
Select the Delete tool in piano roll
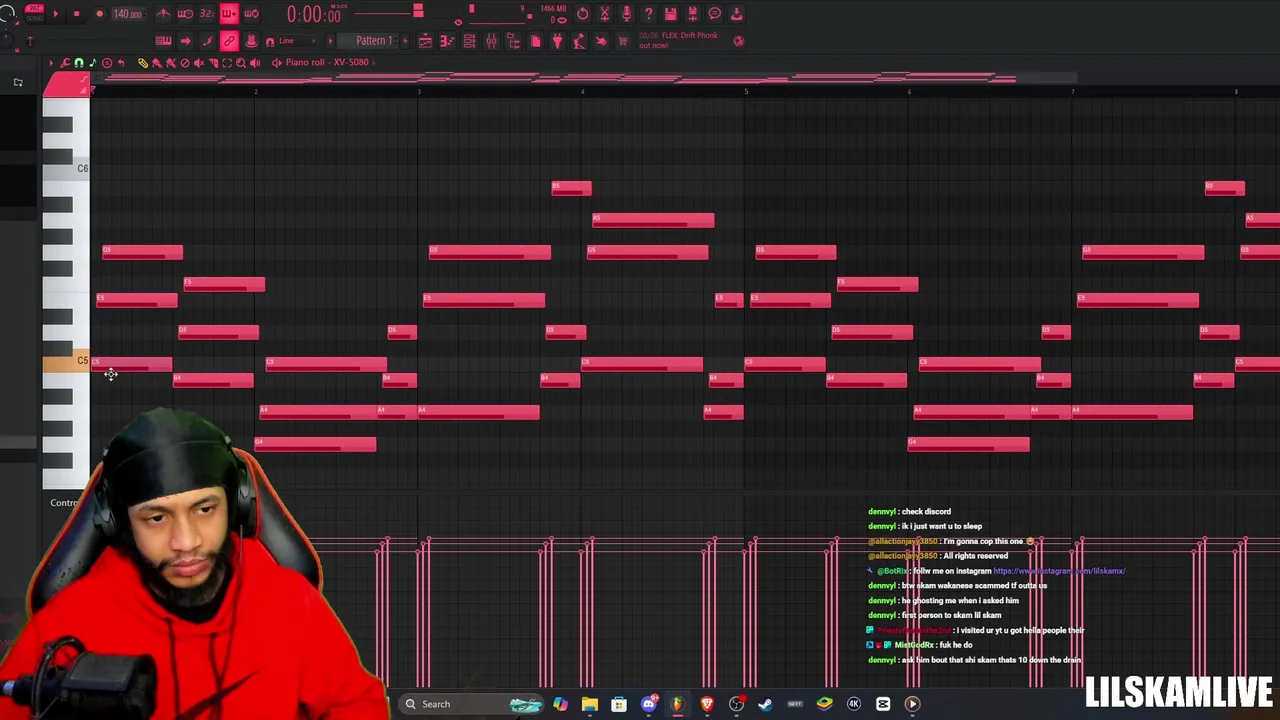point(185,62)
